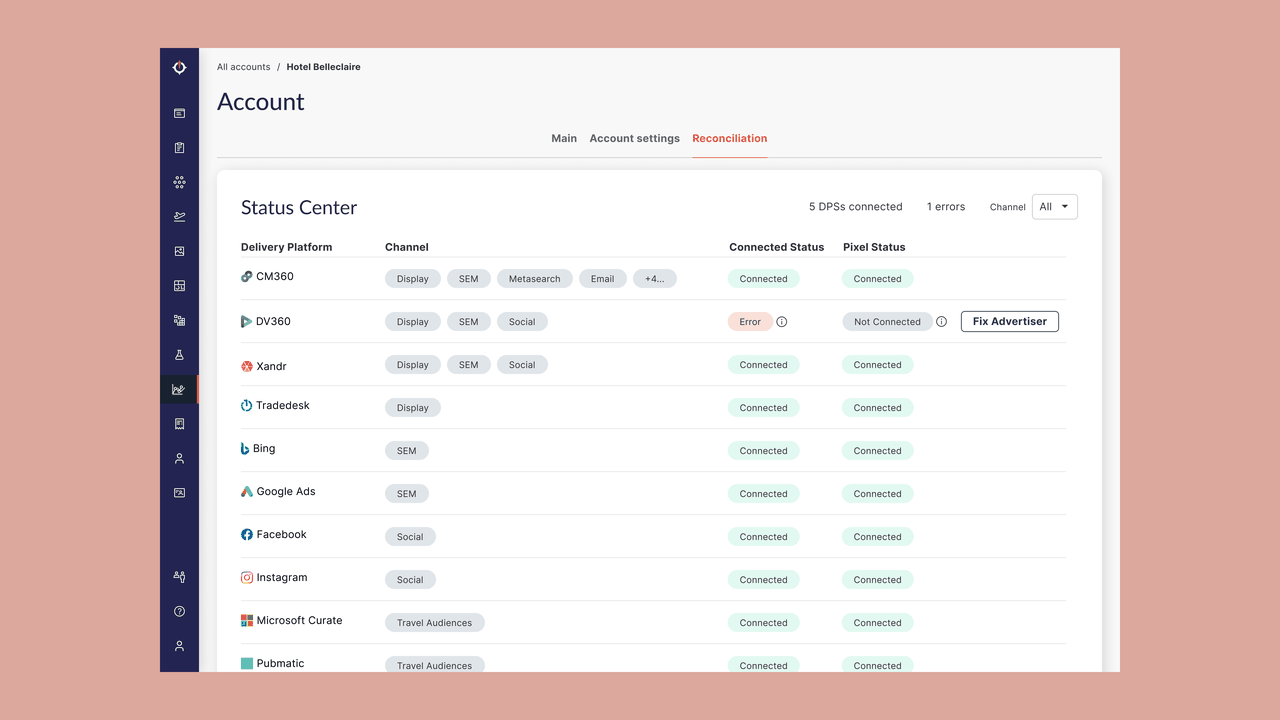
Task: Open the help question mark icon
Action: click(179, 611)
